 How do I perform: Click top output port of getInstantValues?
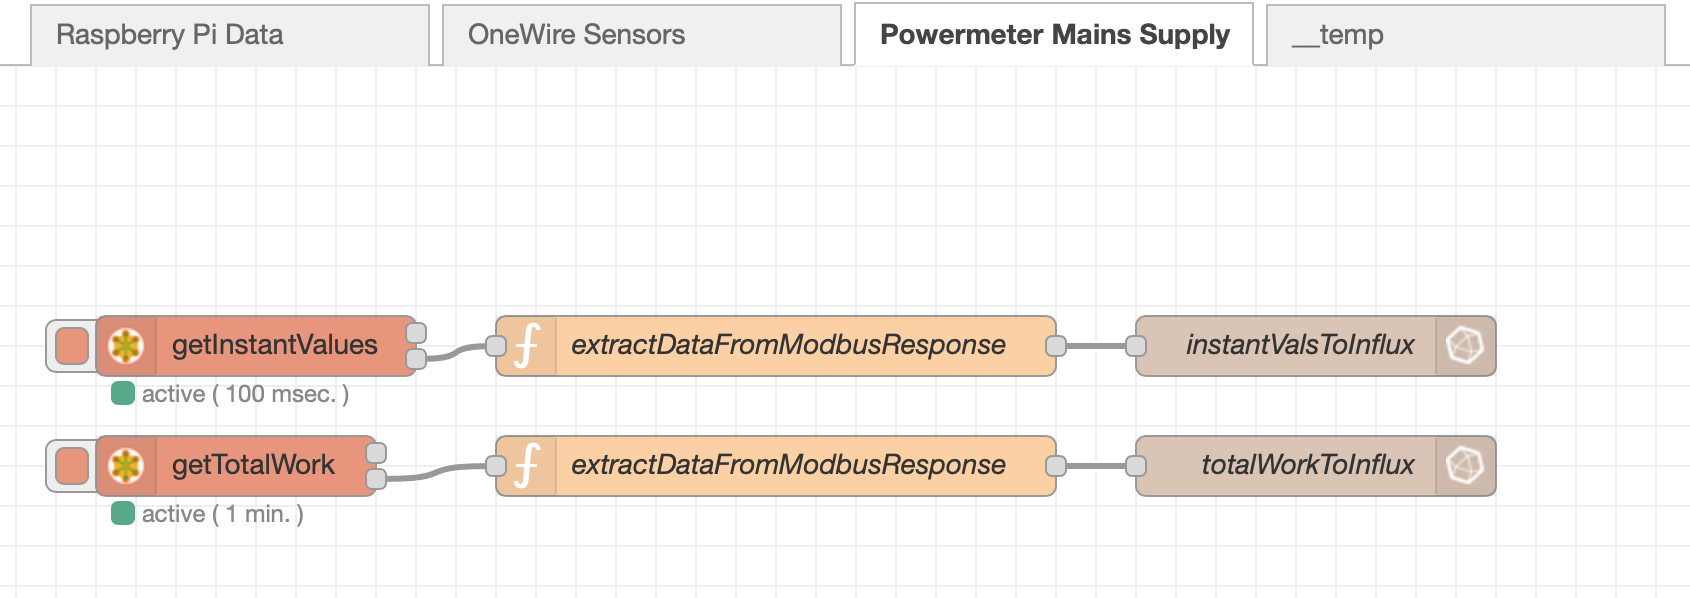coord(417,333)
